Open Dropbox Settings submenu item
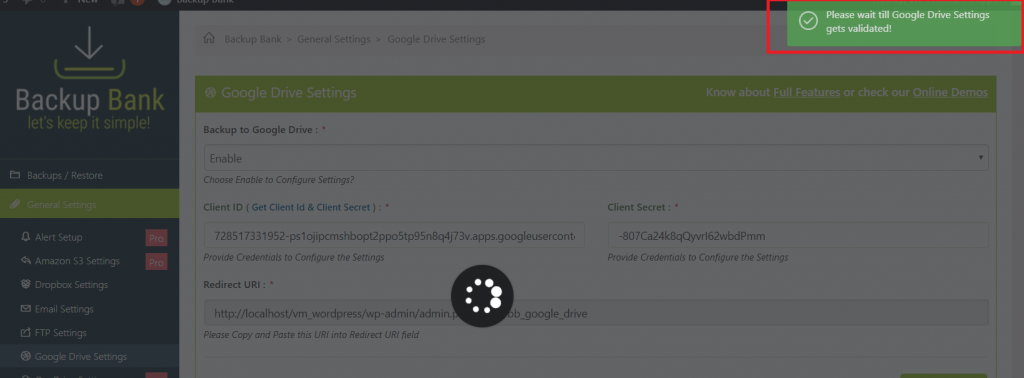The height and width of the screenshot is (378, 1024). pos(71,285)
